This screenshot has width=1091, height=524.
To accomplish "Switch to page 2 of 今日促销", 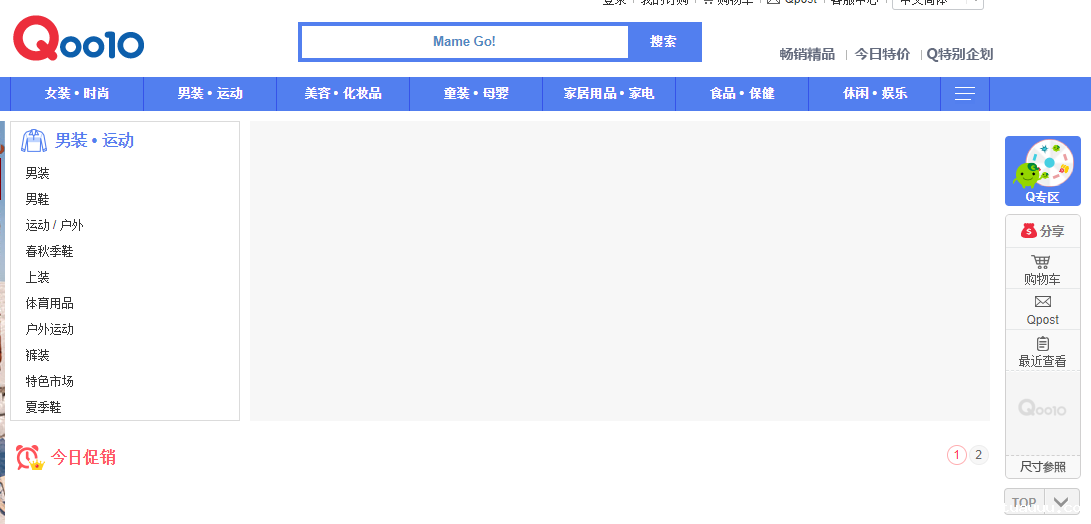I will tap(979, 455).
